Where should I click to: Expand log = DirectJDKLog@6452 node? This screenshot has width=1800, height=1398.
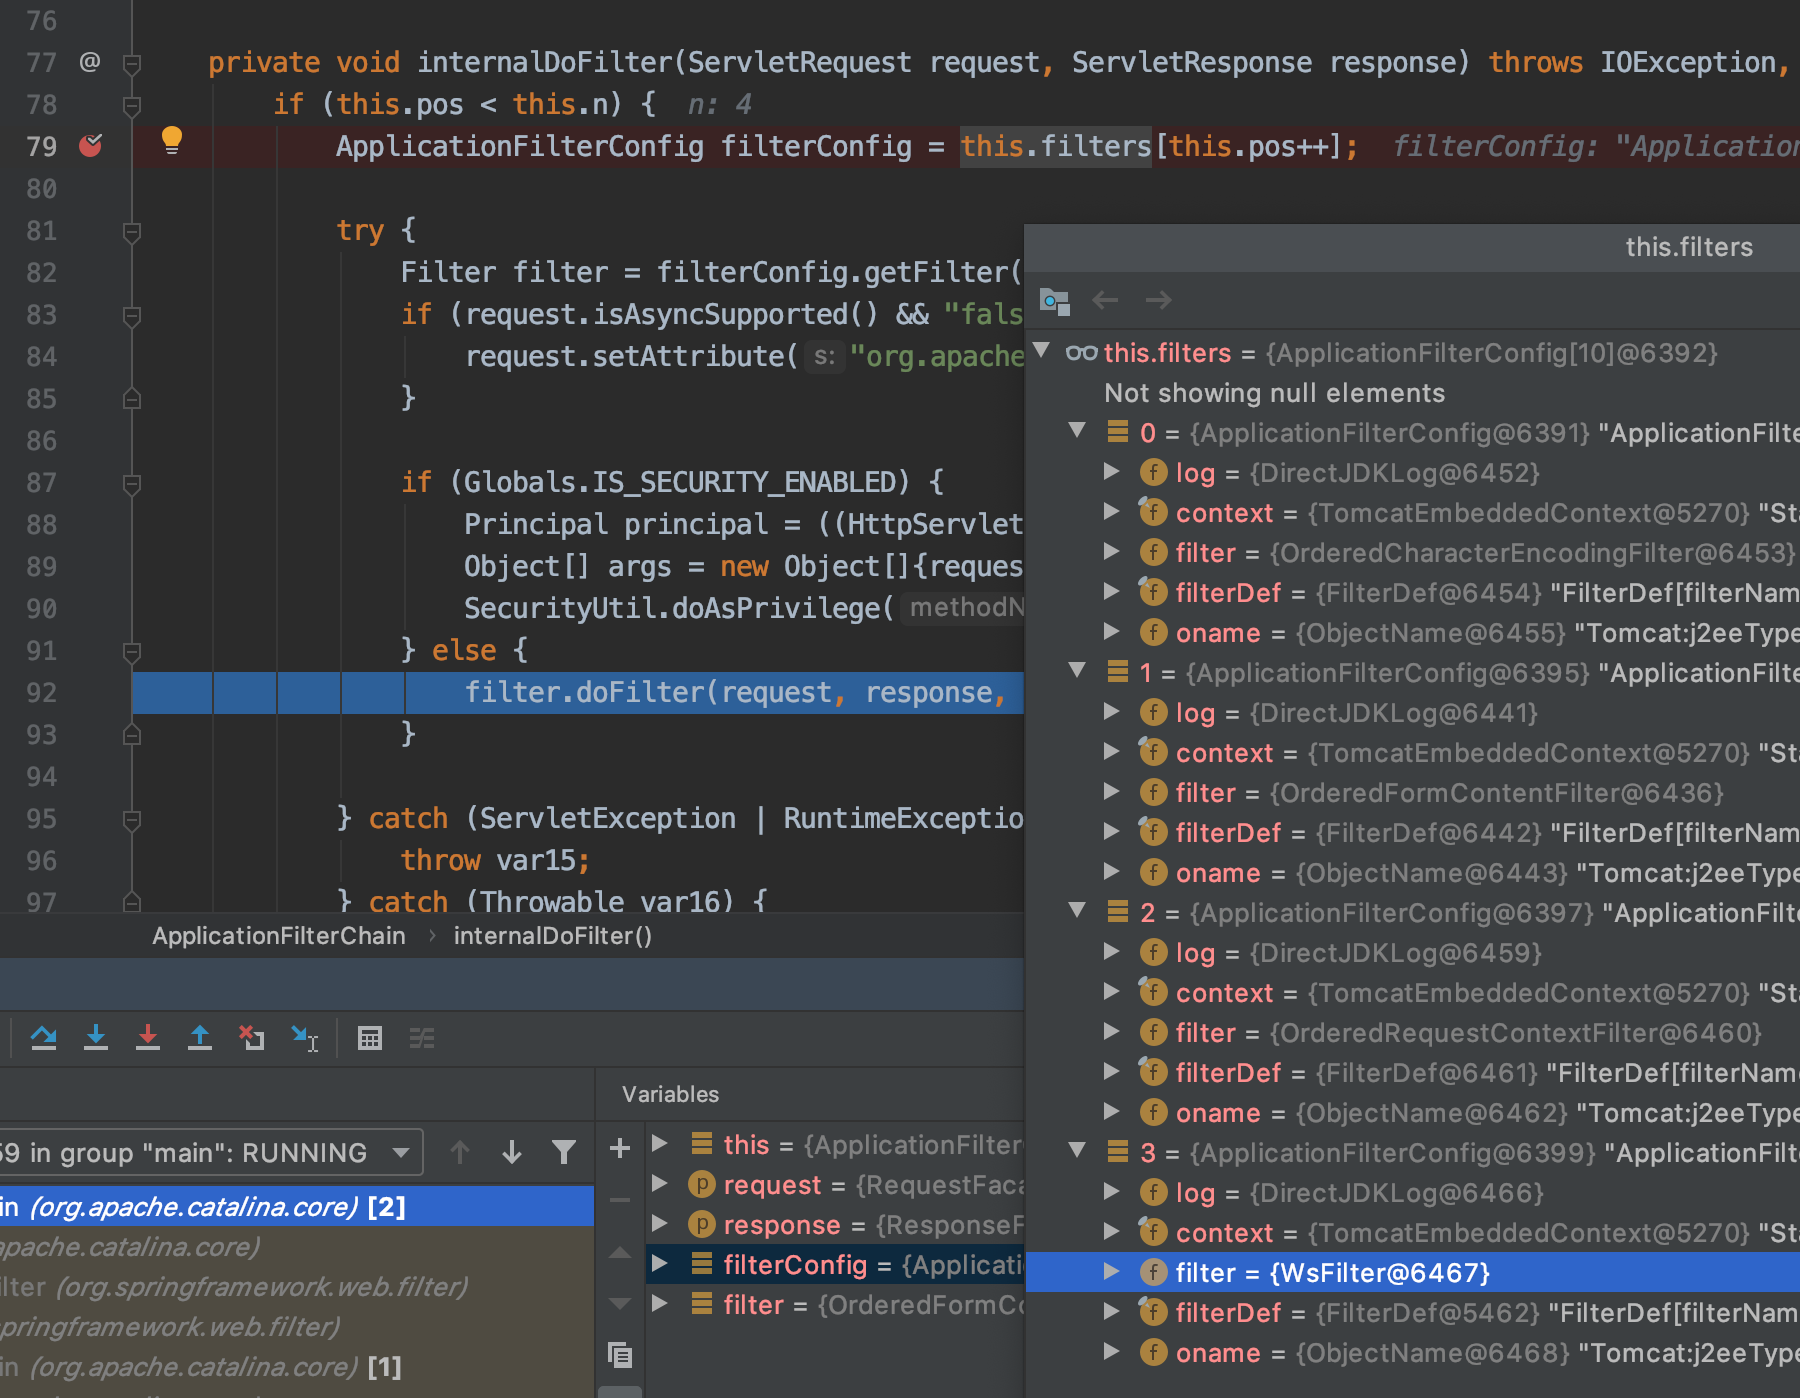point(1111,472)
